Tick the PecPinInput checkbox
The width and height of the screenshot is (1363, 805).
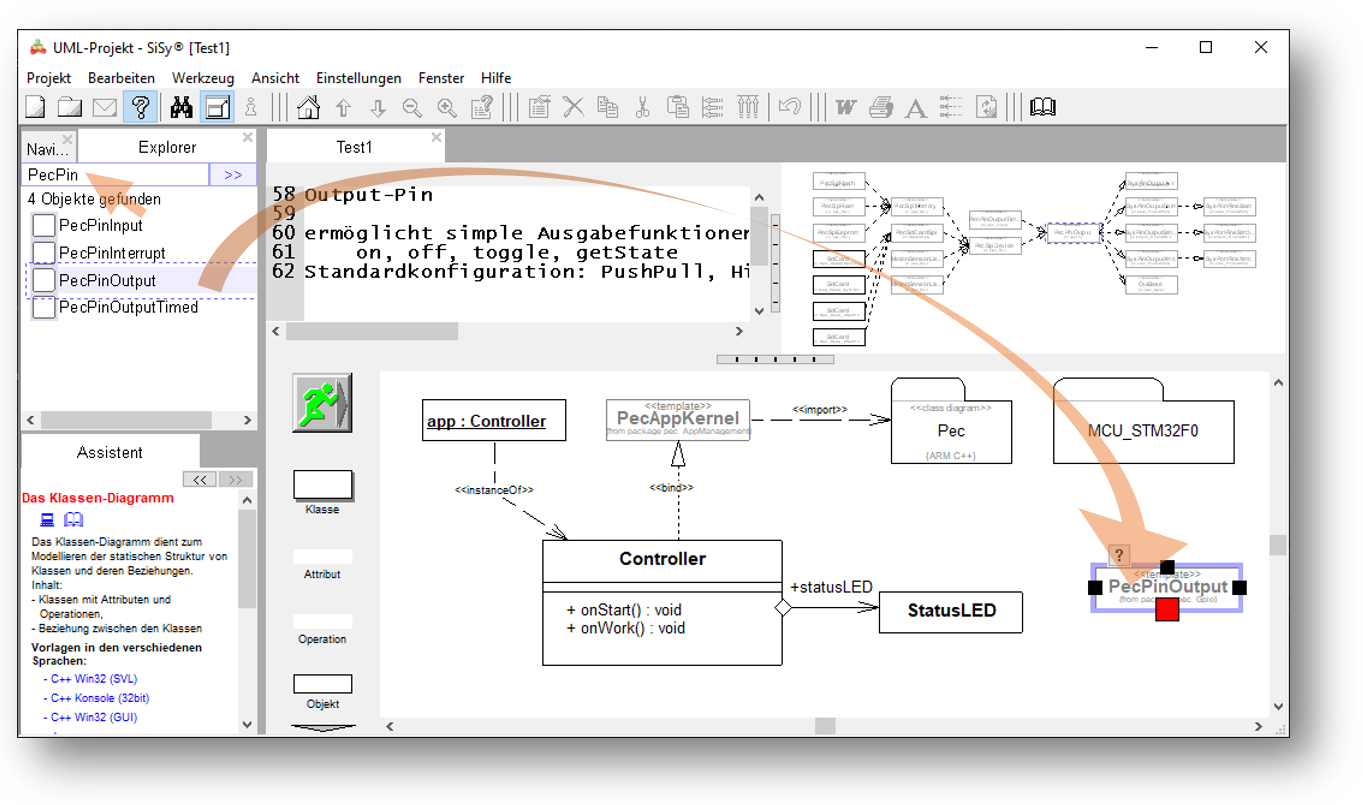44,226
